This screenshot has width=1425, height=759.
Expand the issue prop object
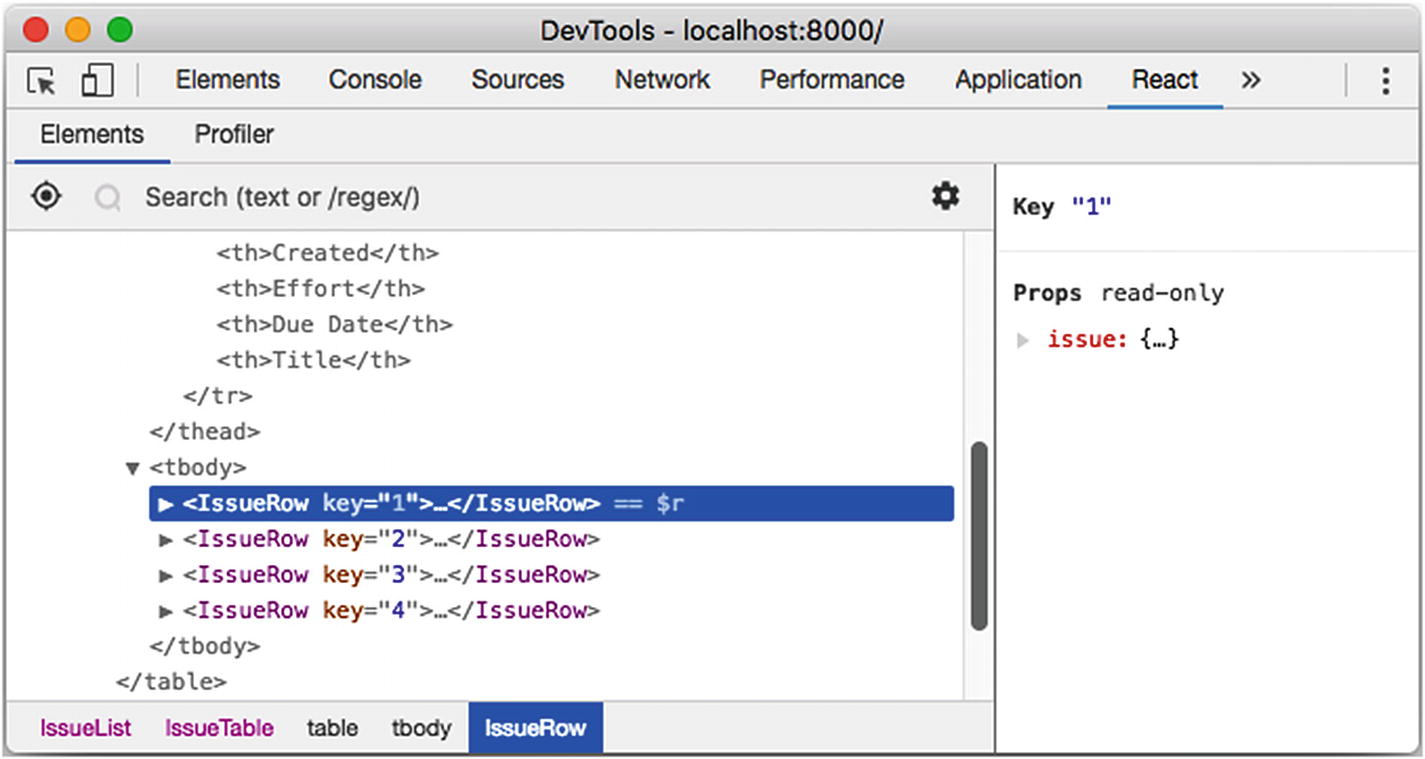tap(1023, 340)
